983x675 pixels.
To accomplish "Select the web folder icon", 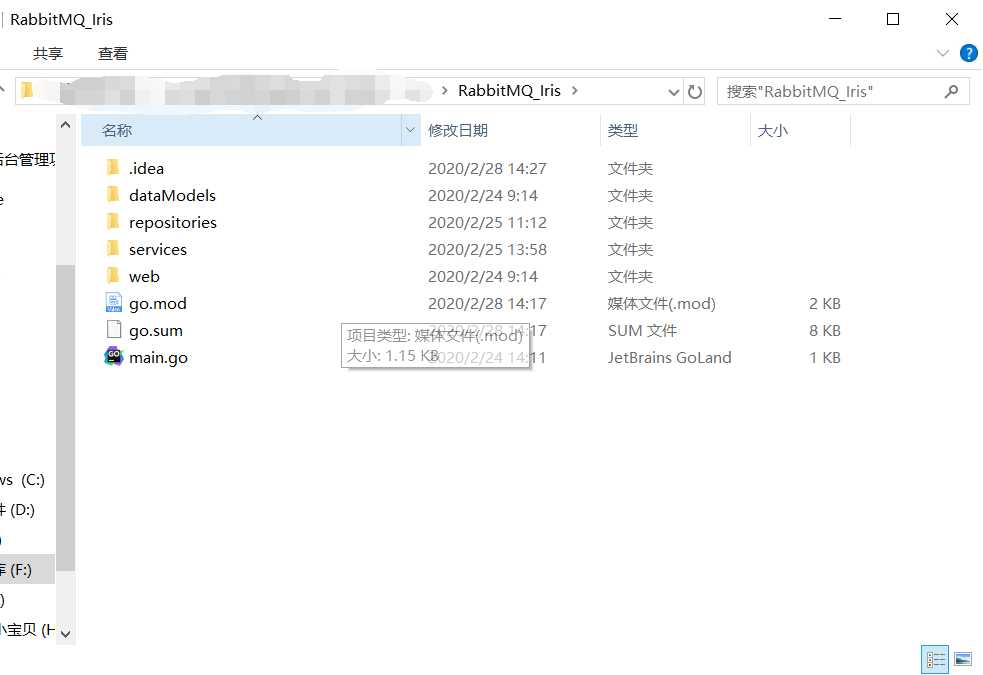I will click(113, 275).
